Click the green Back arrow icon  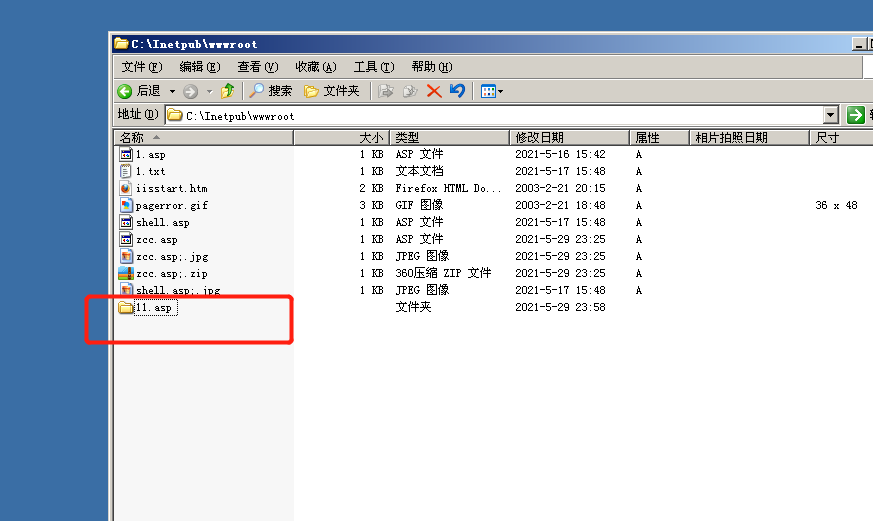point(125,91)
